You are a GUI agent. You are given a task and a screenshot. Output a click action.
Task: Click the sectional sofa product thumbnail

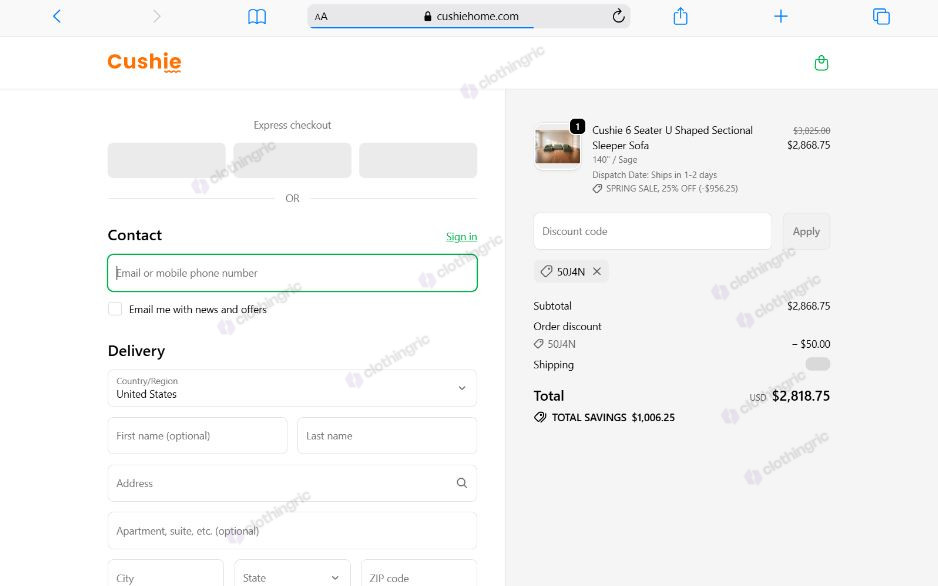click(x=558, y=146)
